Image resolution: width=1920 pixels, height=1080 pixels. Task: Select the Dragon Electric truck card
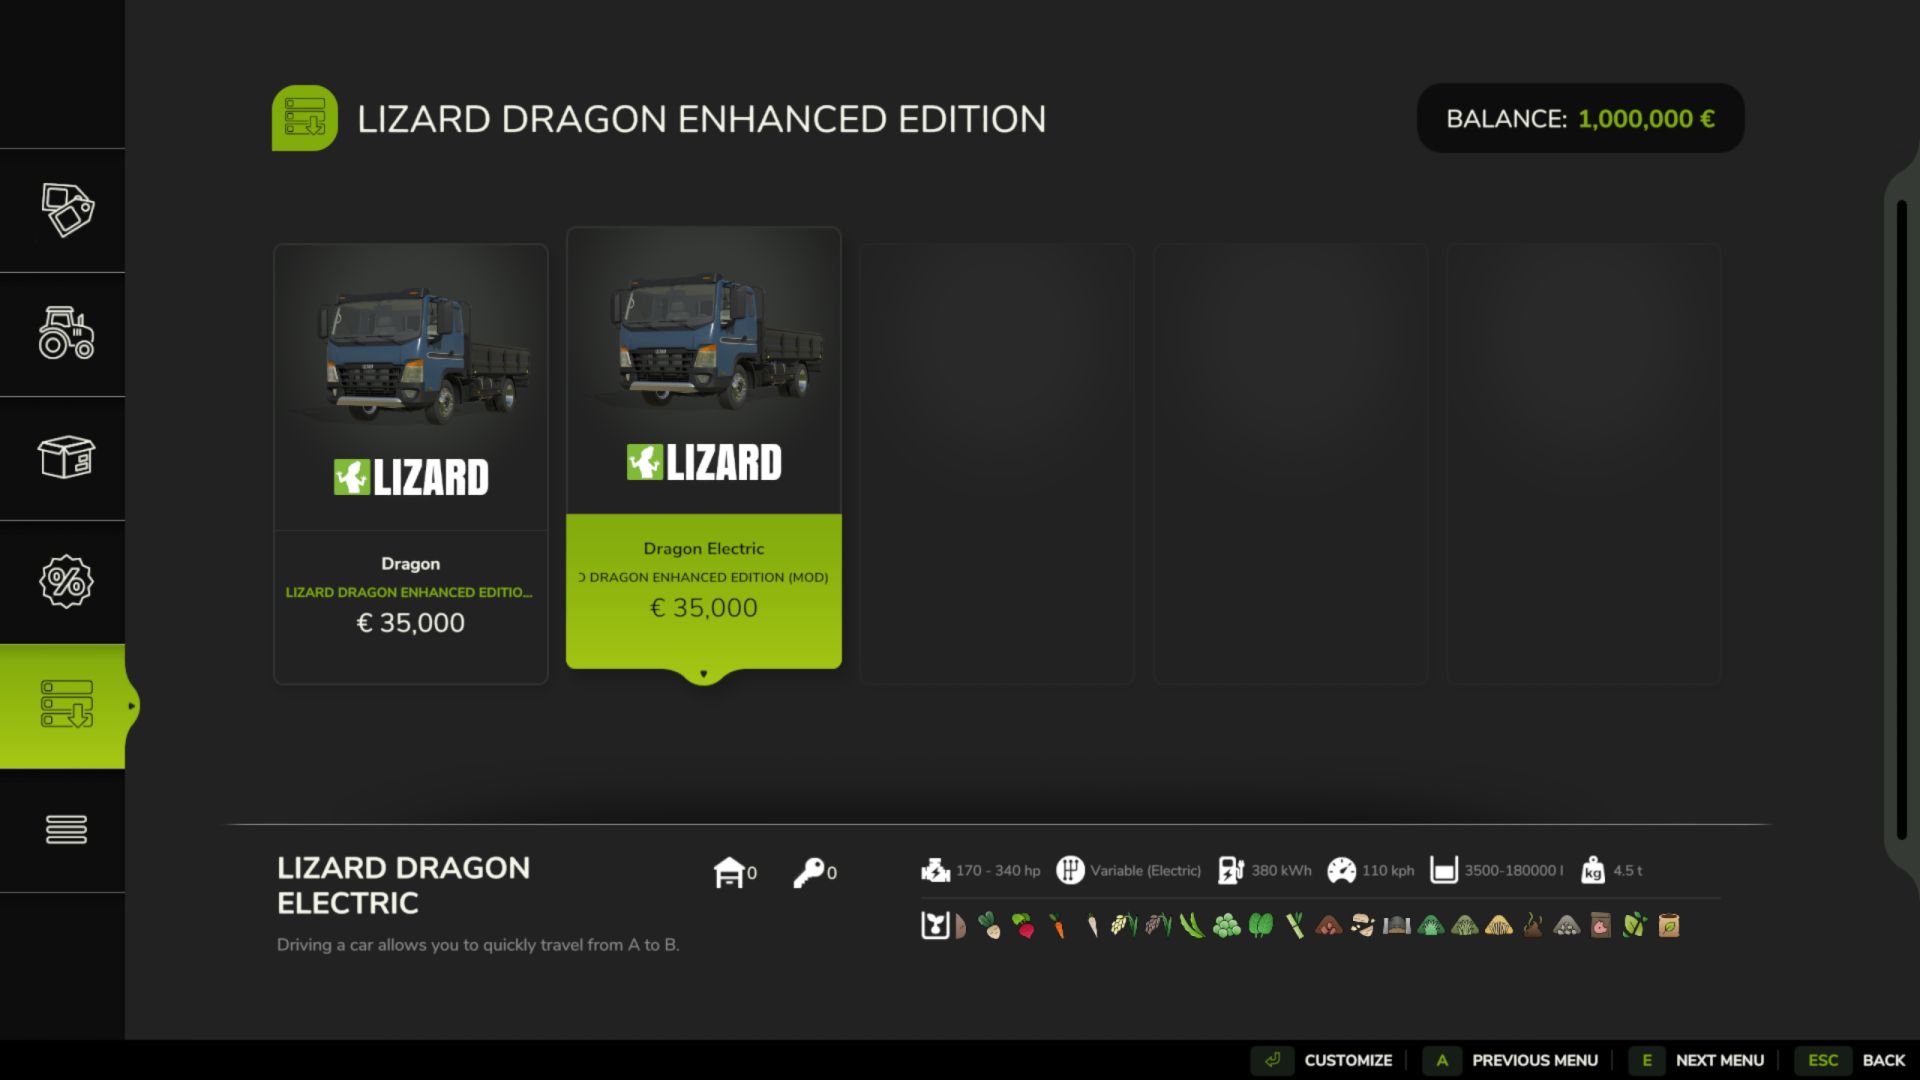703,448
